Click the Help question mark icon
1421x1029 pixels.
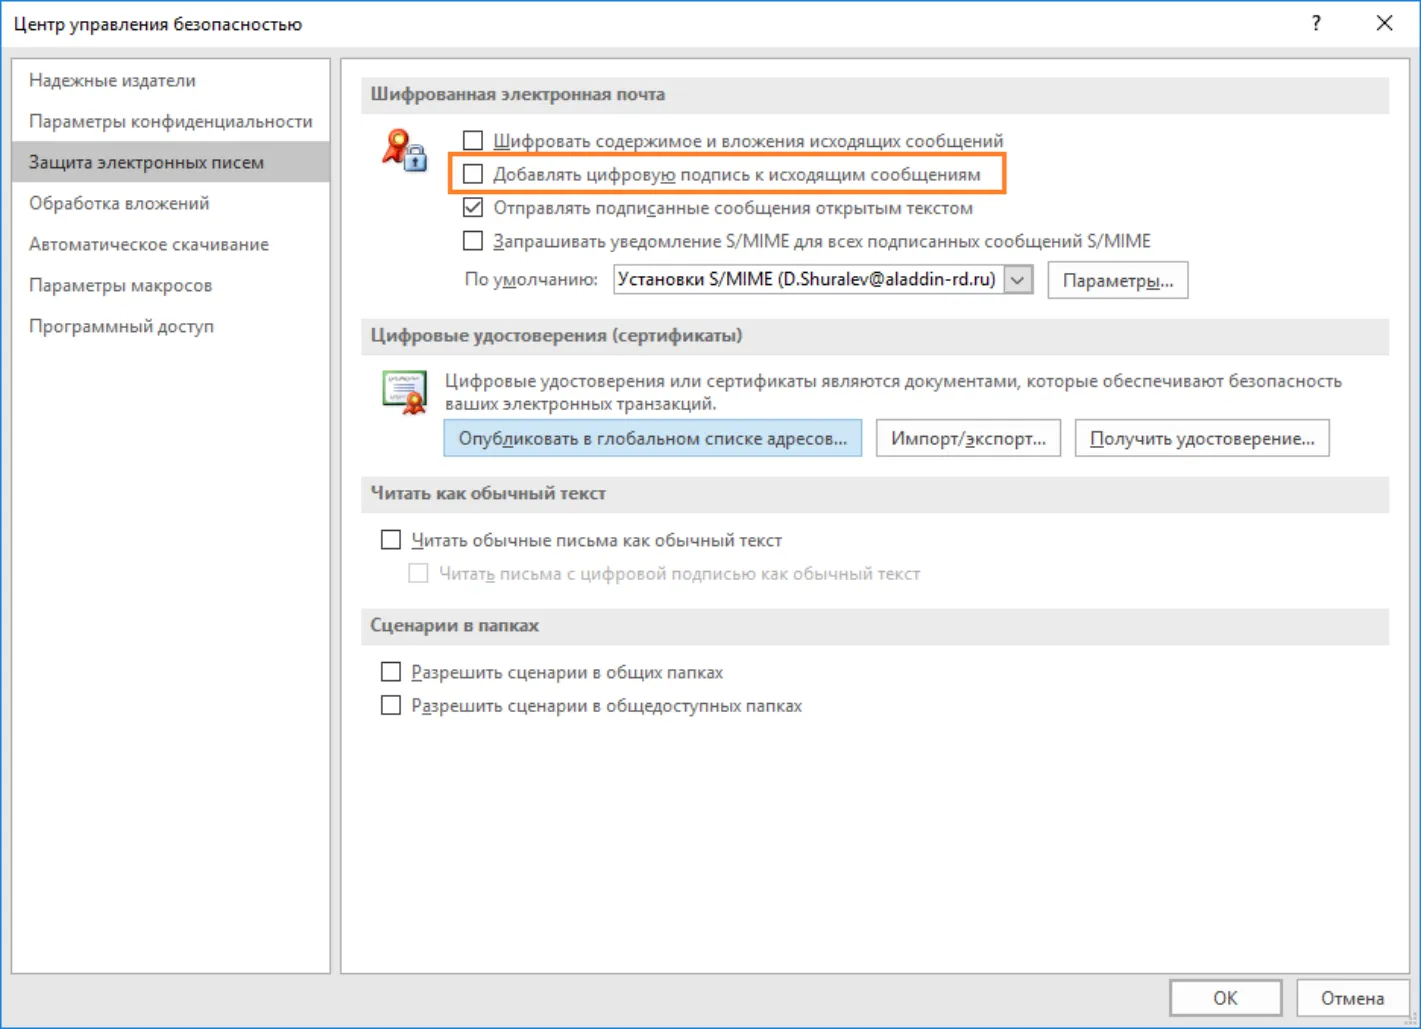click(1316, 23)
